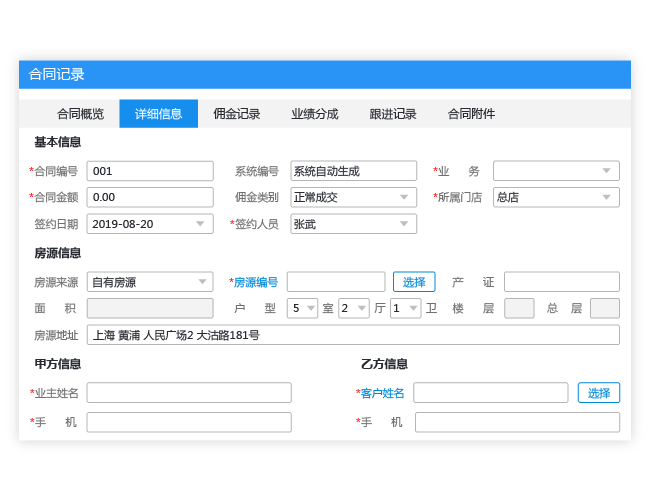Go to the 业绩分成 tab
Screen dimensions: 650x501
[x=315, y=114]
